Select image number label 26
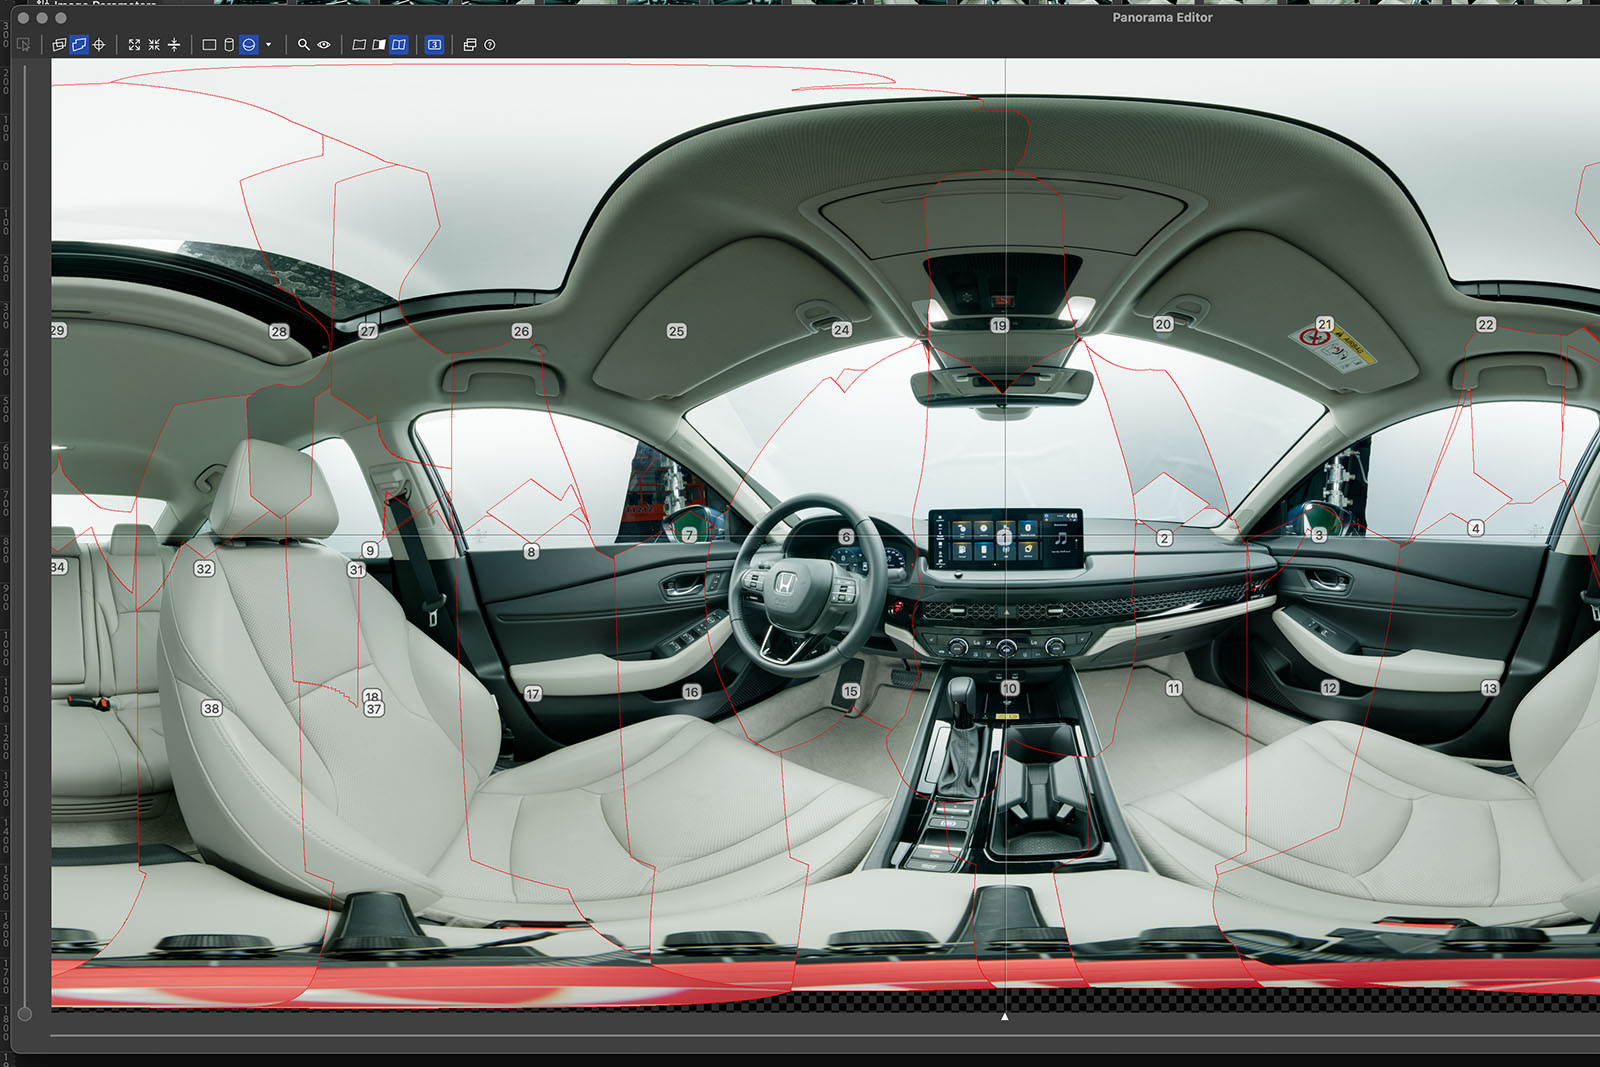This screenshot has height=1067, width=1600. [521, 331]
